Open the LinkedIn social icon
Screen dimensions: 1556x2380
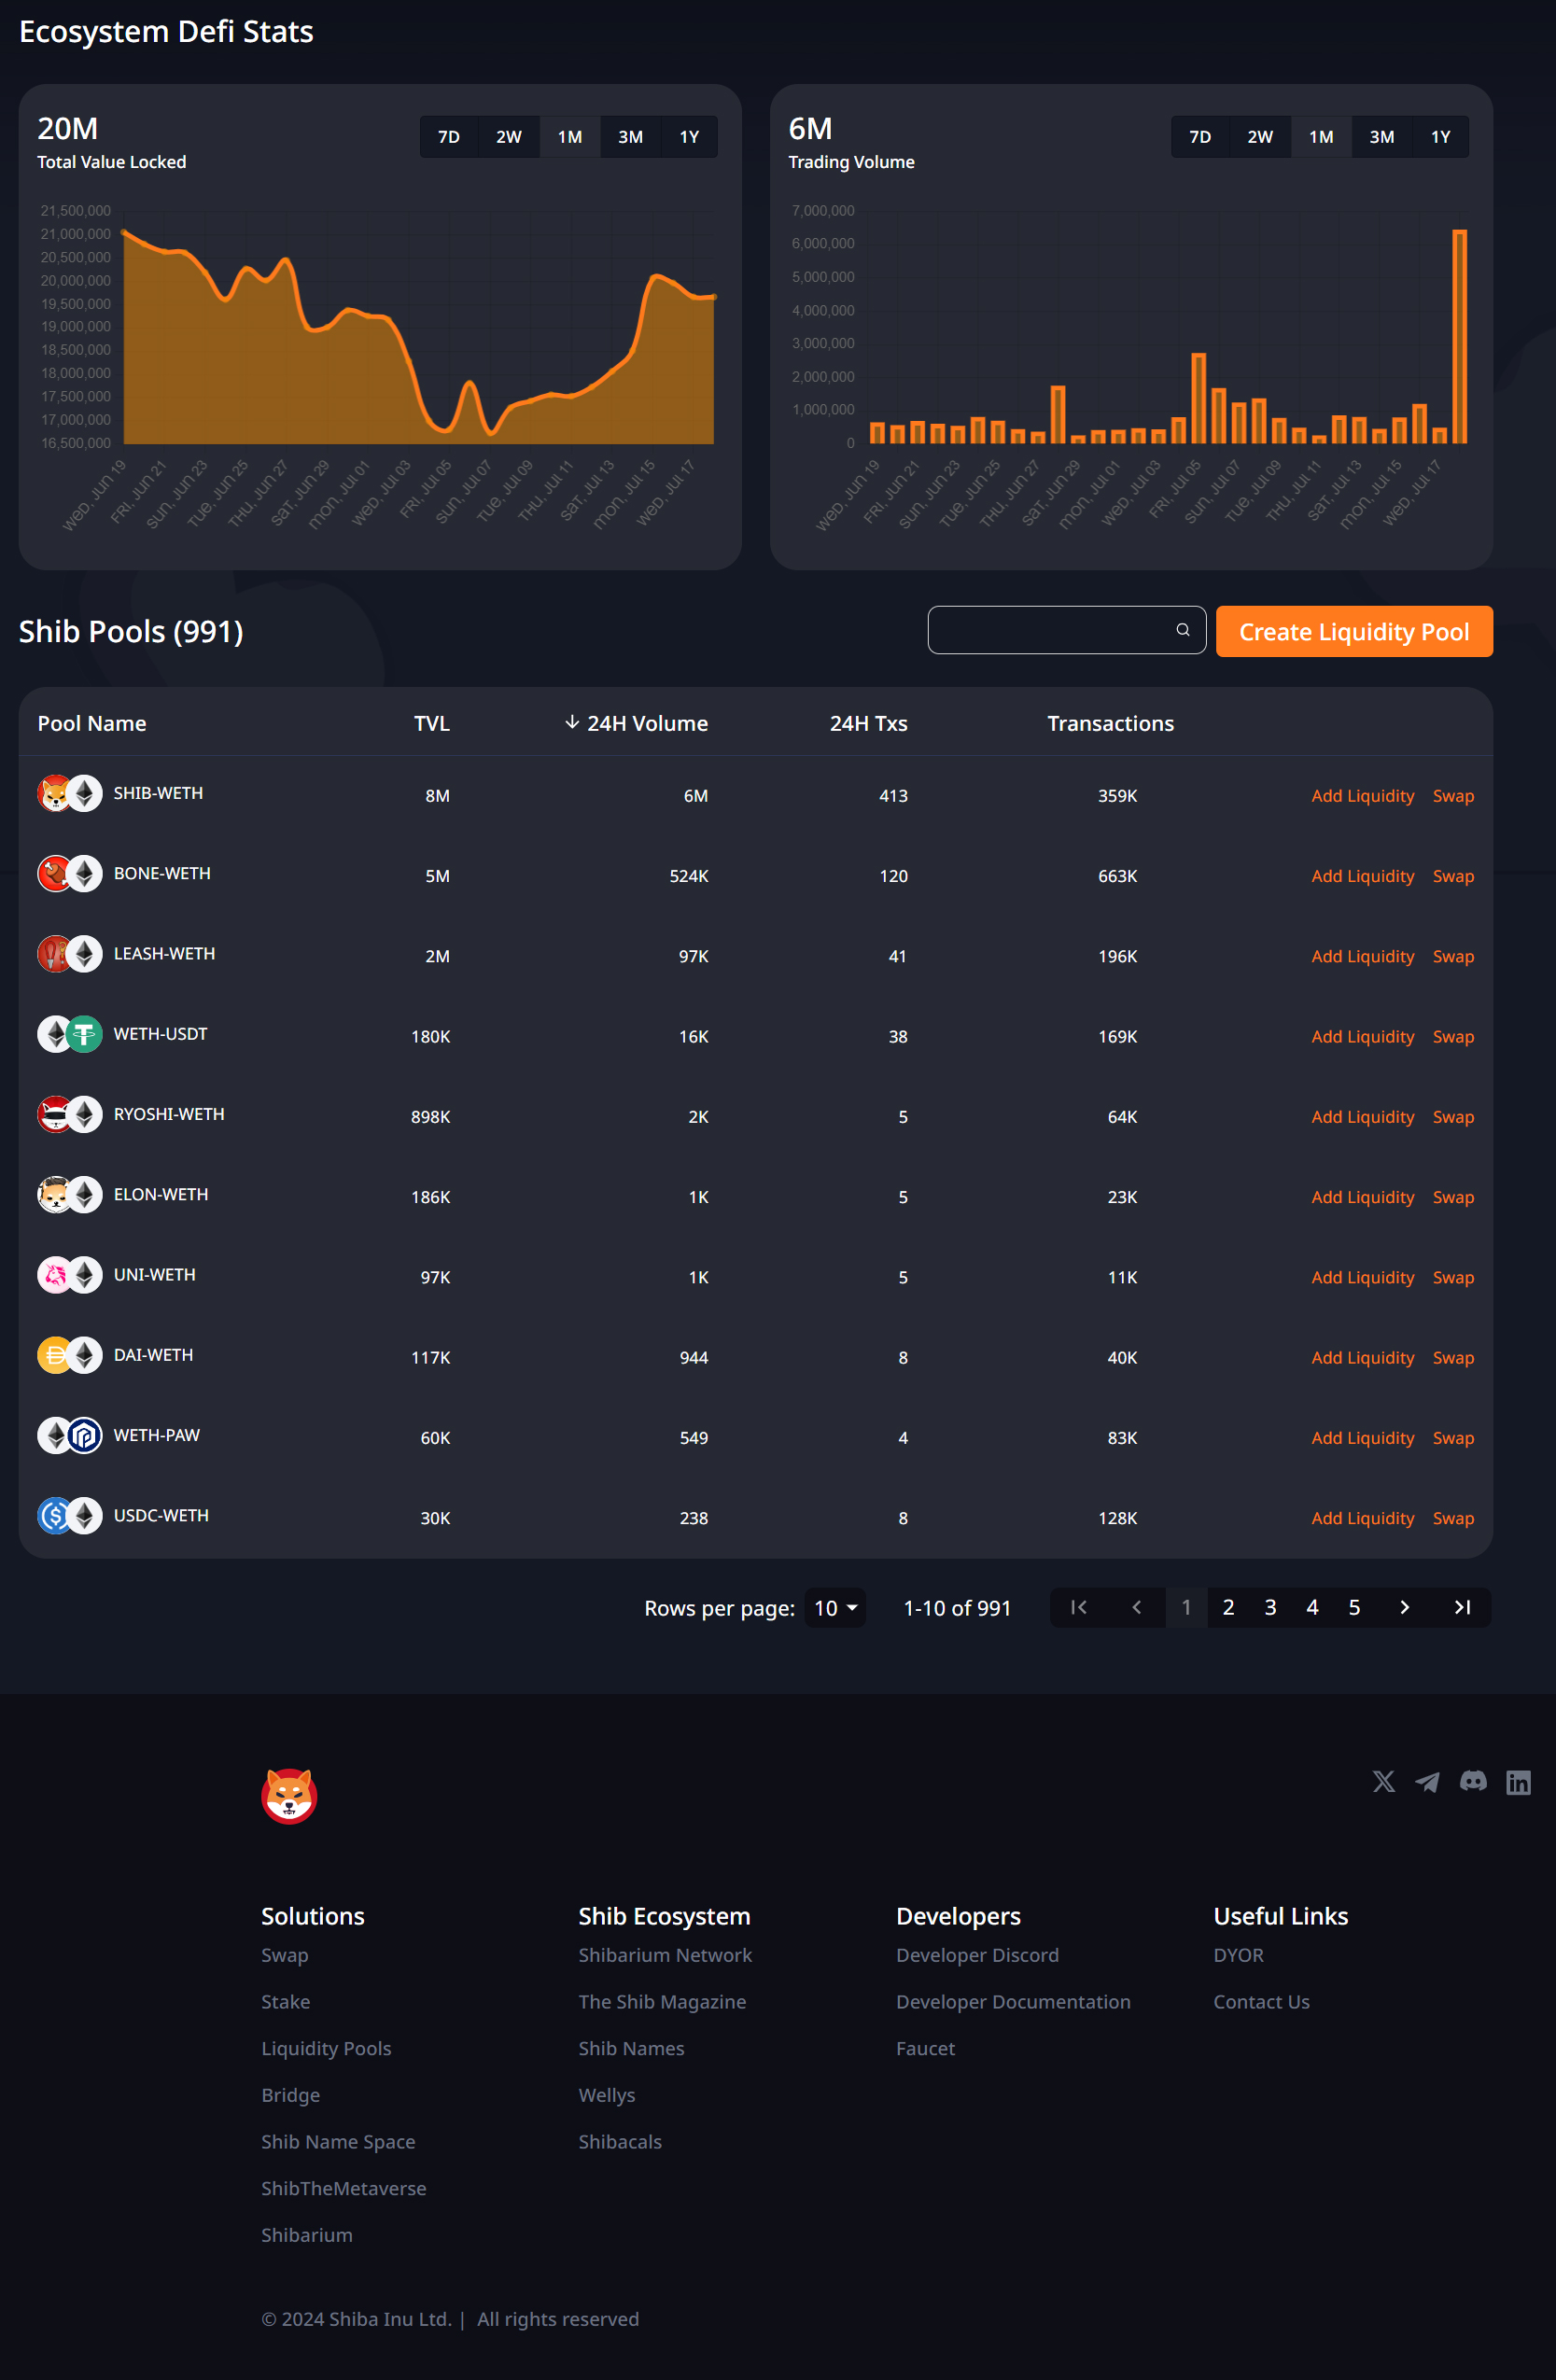coord(1518,1782)
